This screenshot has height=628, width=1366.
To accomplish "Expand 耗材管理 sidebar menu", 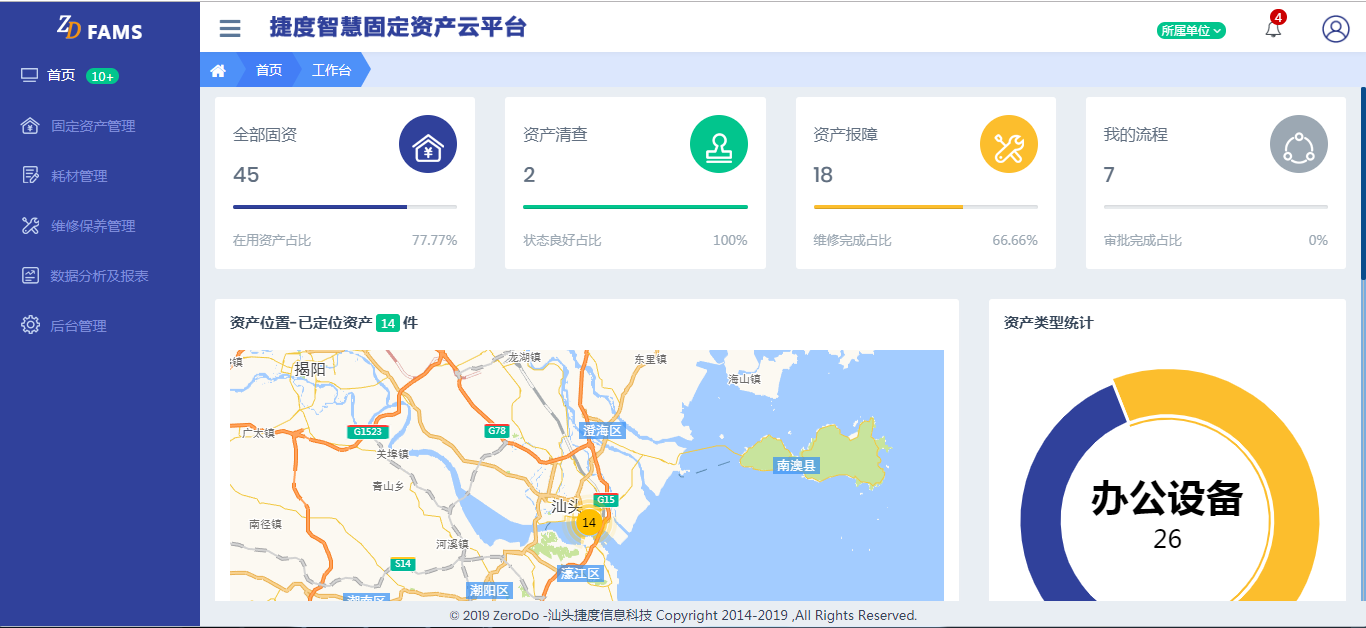I will 79,176.
